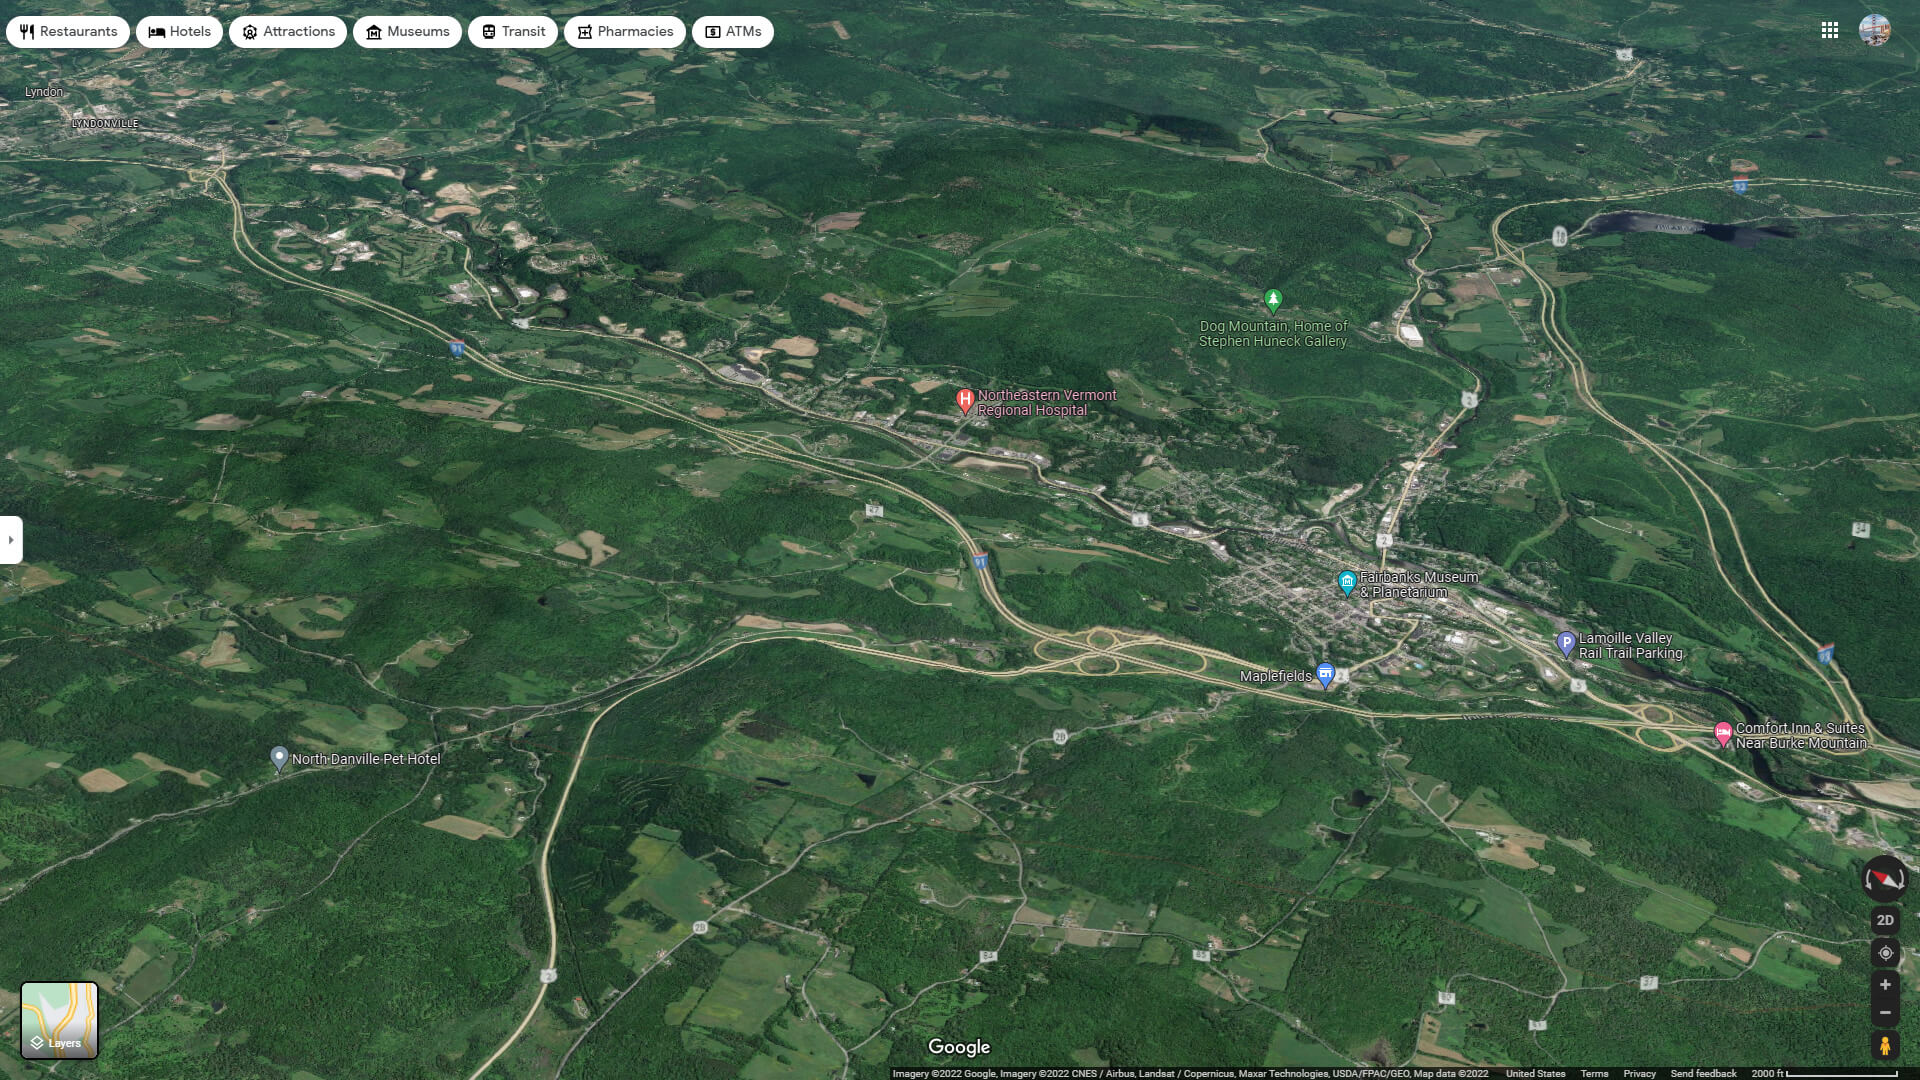1920x1080 pixels.
Task: Select the Fairbanks Museum & Planetarium marker
Action: [1347, 582]
